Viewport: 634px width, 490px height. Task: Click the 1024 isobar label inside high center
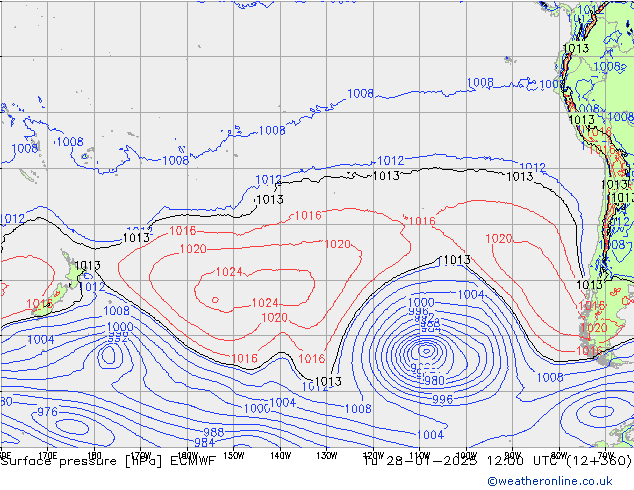tap(229, 272)
